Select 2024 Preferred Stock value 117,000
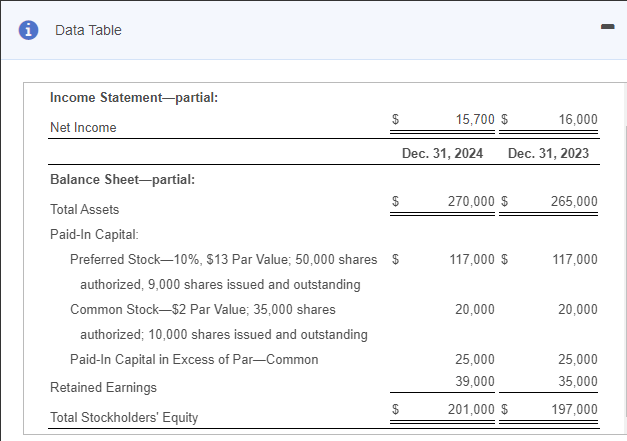627x441 pixels. click(x=472, y=259)
